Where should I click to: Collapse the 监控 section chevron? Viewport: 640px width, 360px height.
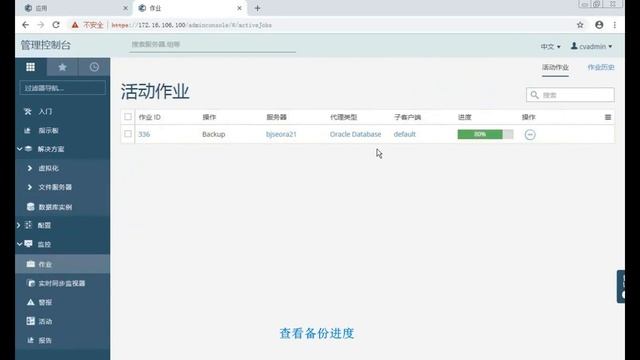pos(19,244)
